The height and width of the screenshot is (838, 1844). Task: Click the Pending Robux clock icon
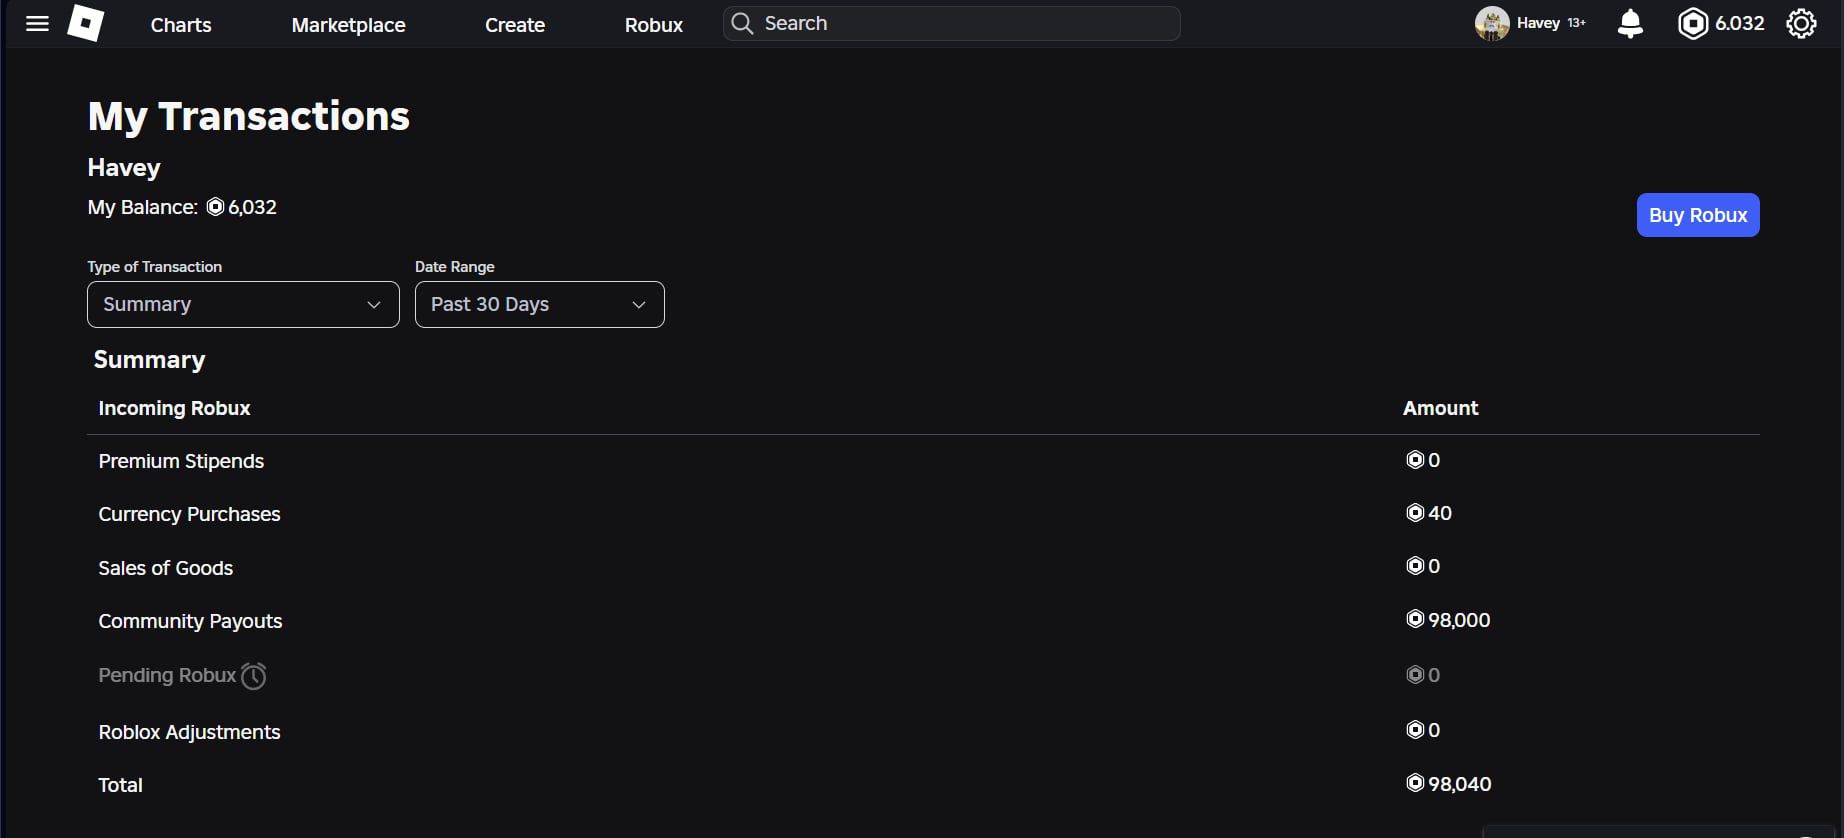[254, 676]
